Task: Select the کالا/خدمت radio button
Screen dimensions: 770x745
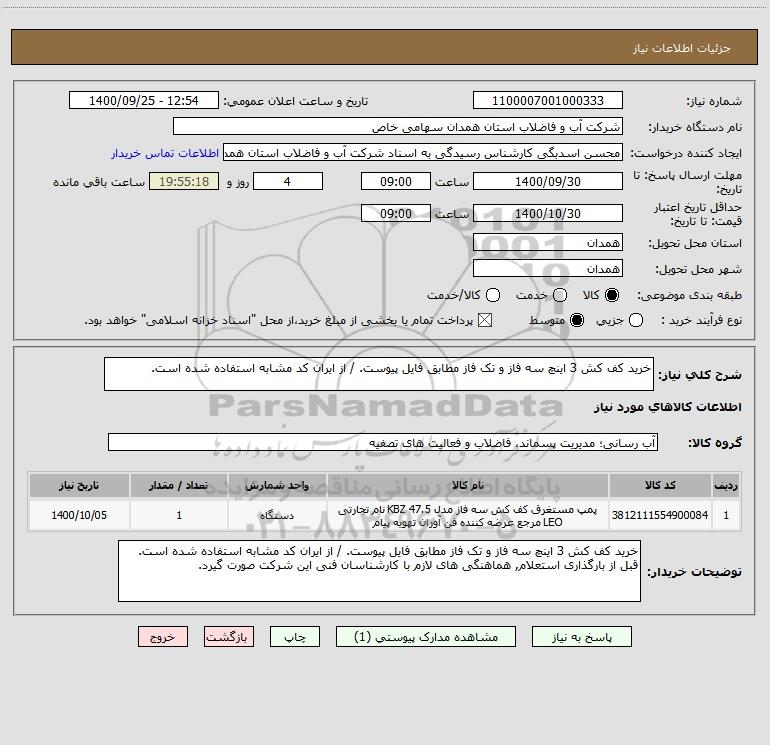Action: coord(493,295)
